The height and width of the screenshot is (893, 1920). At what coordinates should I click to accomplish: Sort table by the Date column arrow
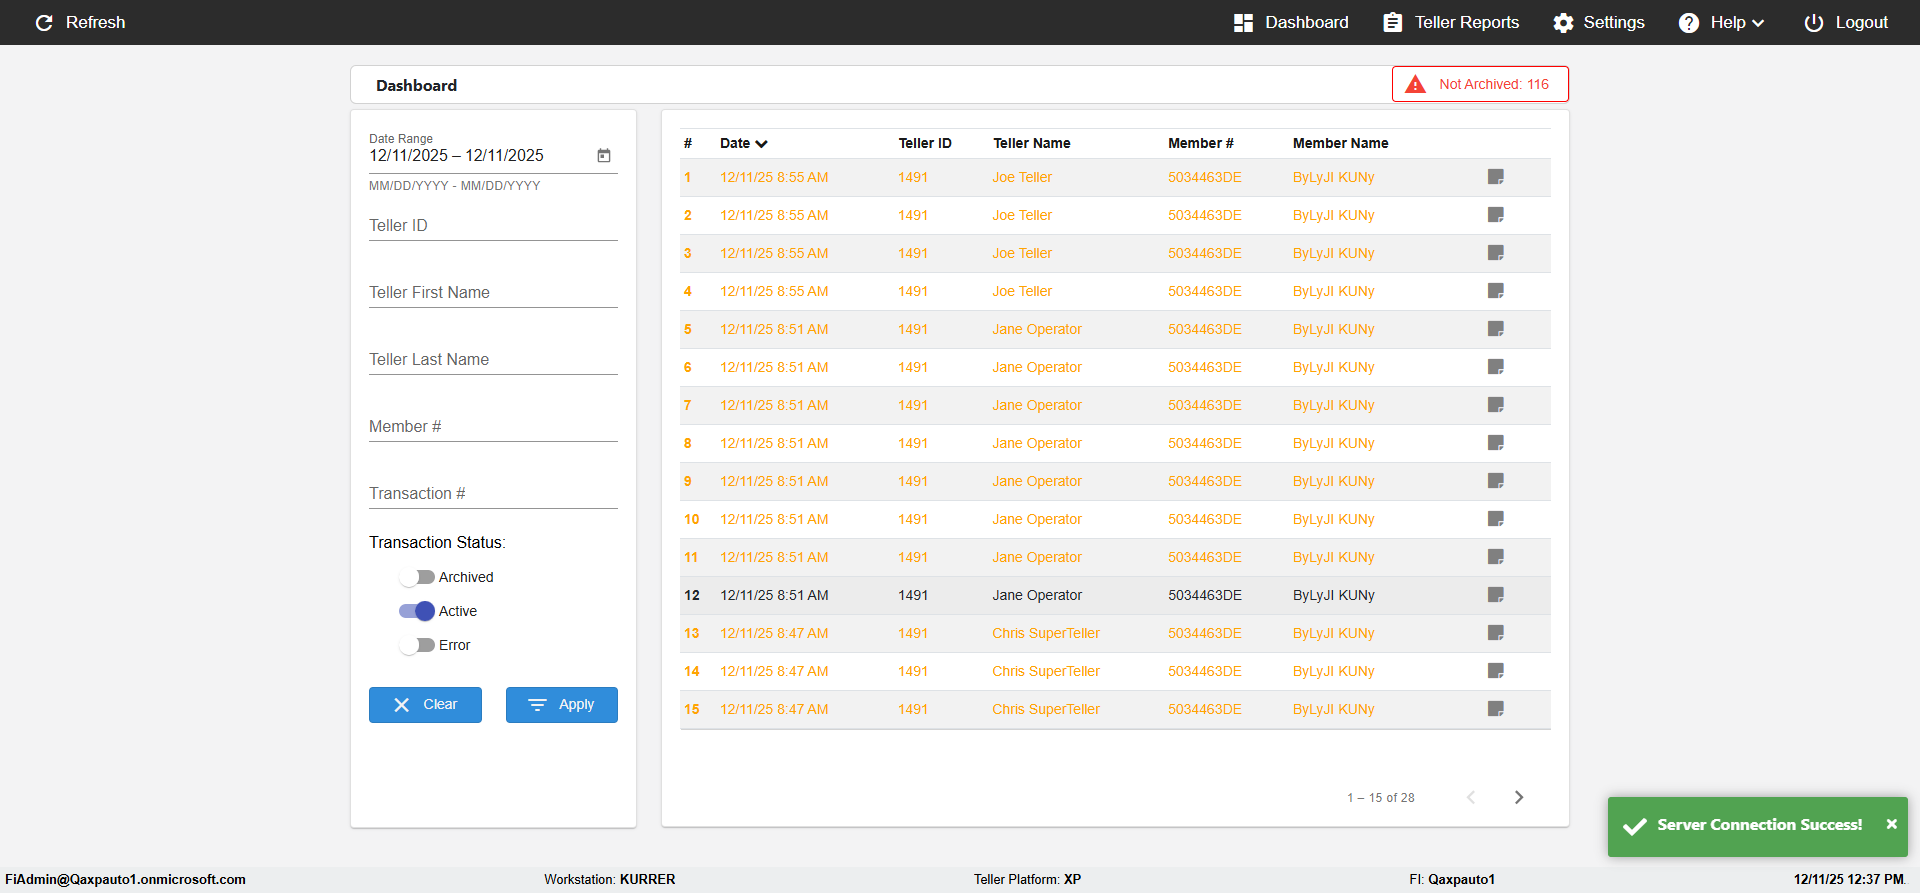[762, 144]
